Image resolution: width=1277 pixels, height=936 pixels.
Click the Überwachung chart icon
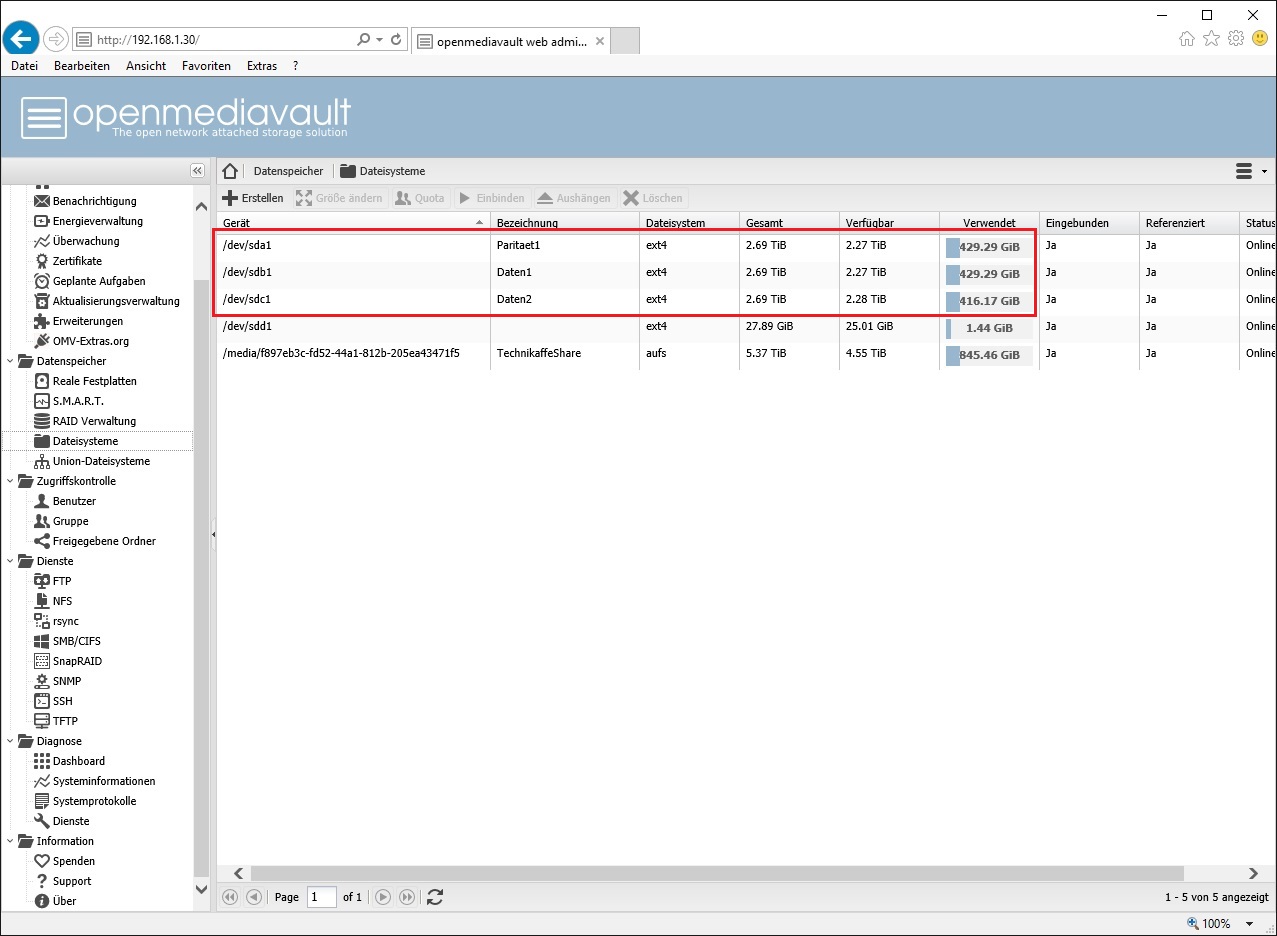42,241
